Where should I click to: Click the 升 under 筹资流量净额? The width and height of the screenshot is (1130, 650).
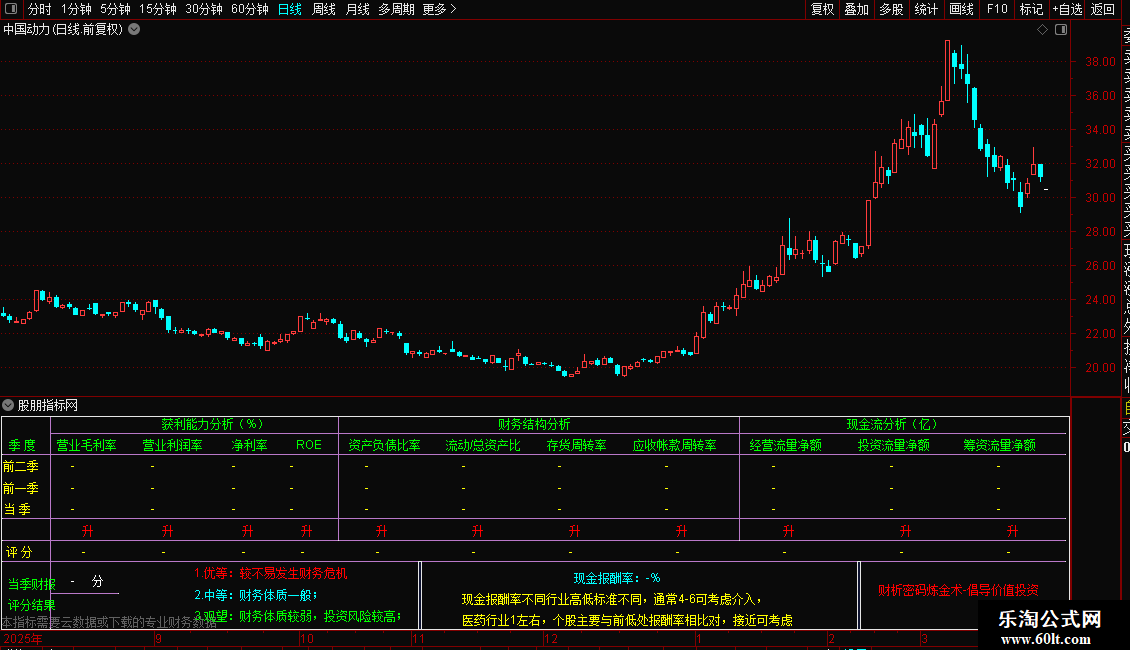[1013, 531]
